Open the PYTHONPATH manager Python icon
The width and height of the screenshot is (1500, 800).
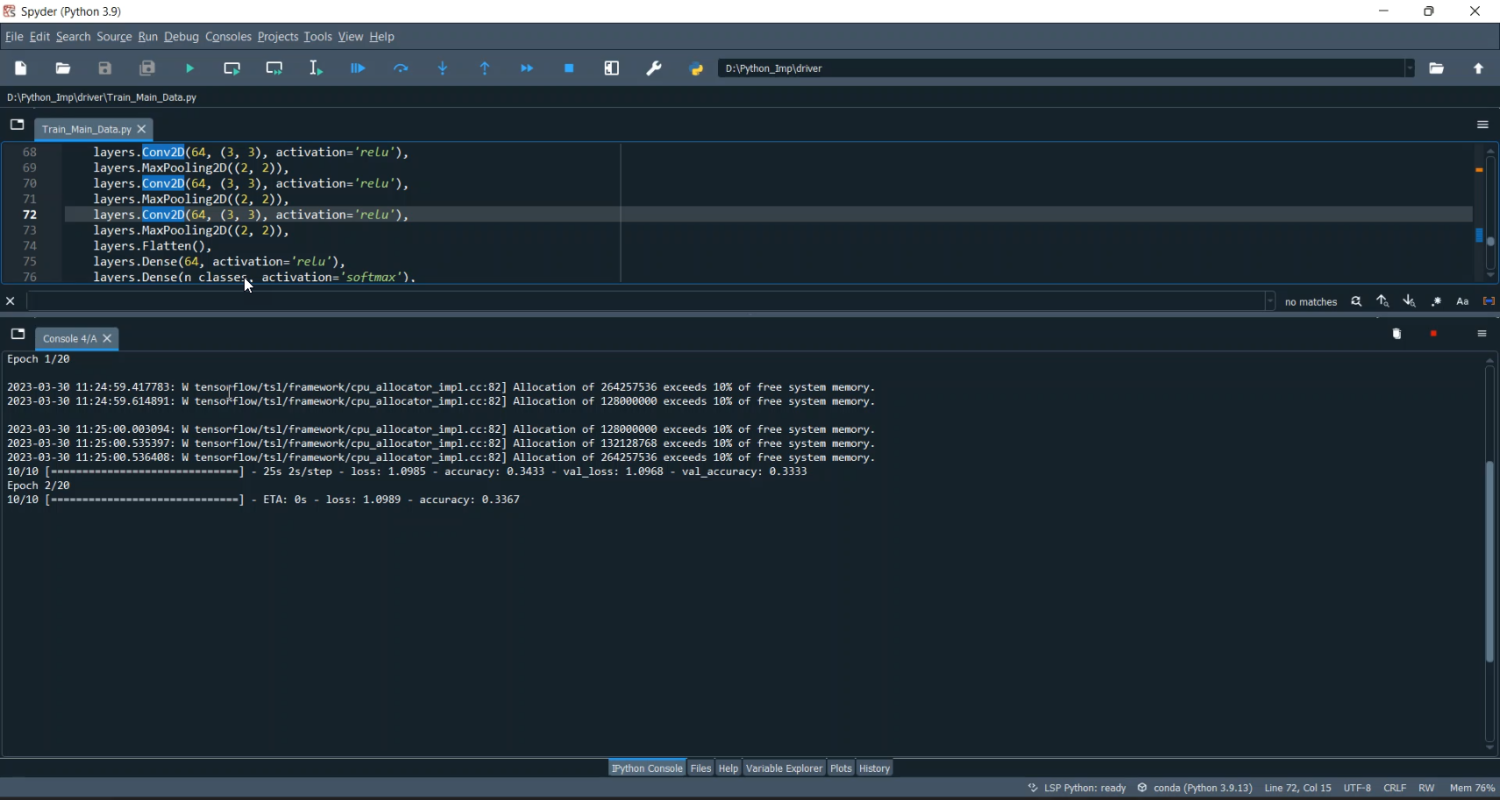[697, 69]
